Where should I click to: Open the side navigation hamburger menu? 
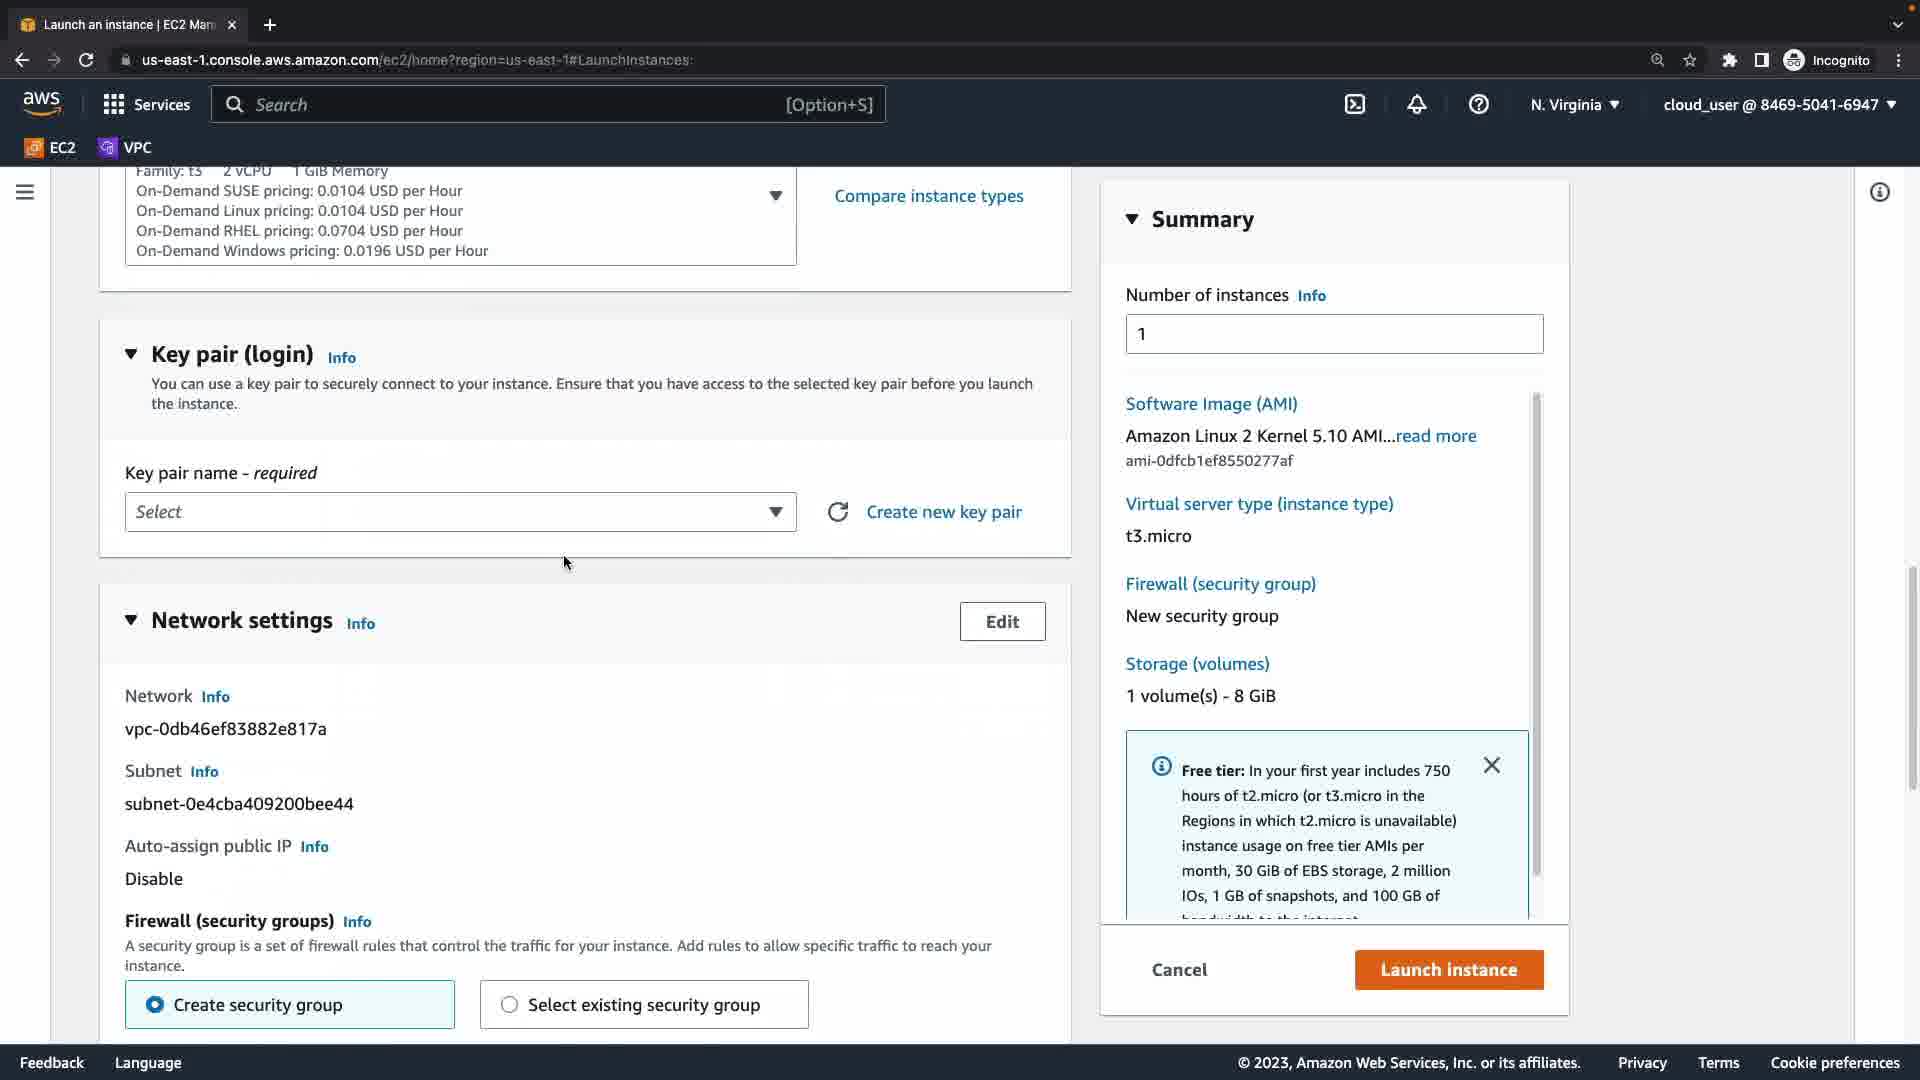(25, 192)
